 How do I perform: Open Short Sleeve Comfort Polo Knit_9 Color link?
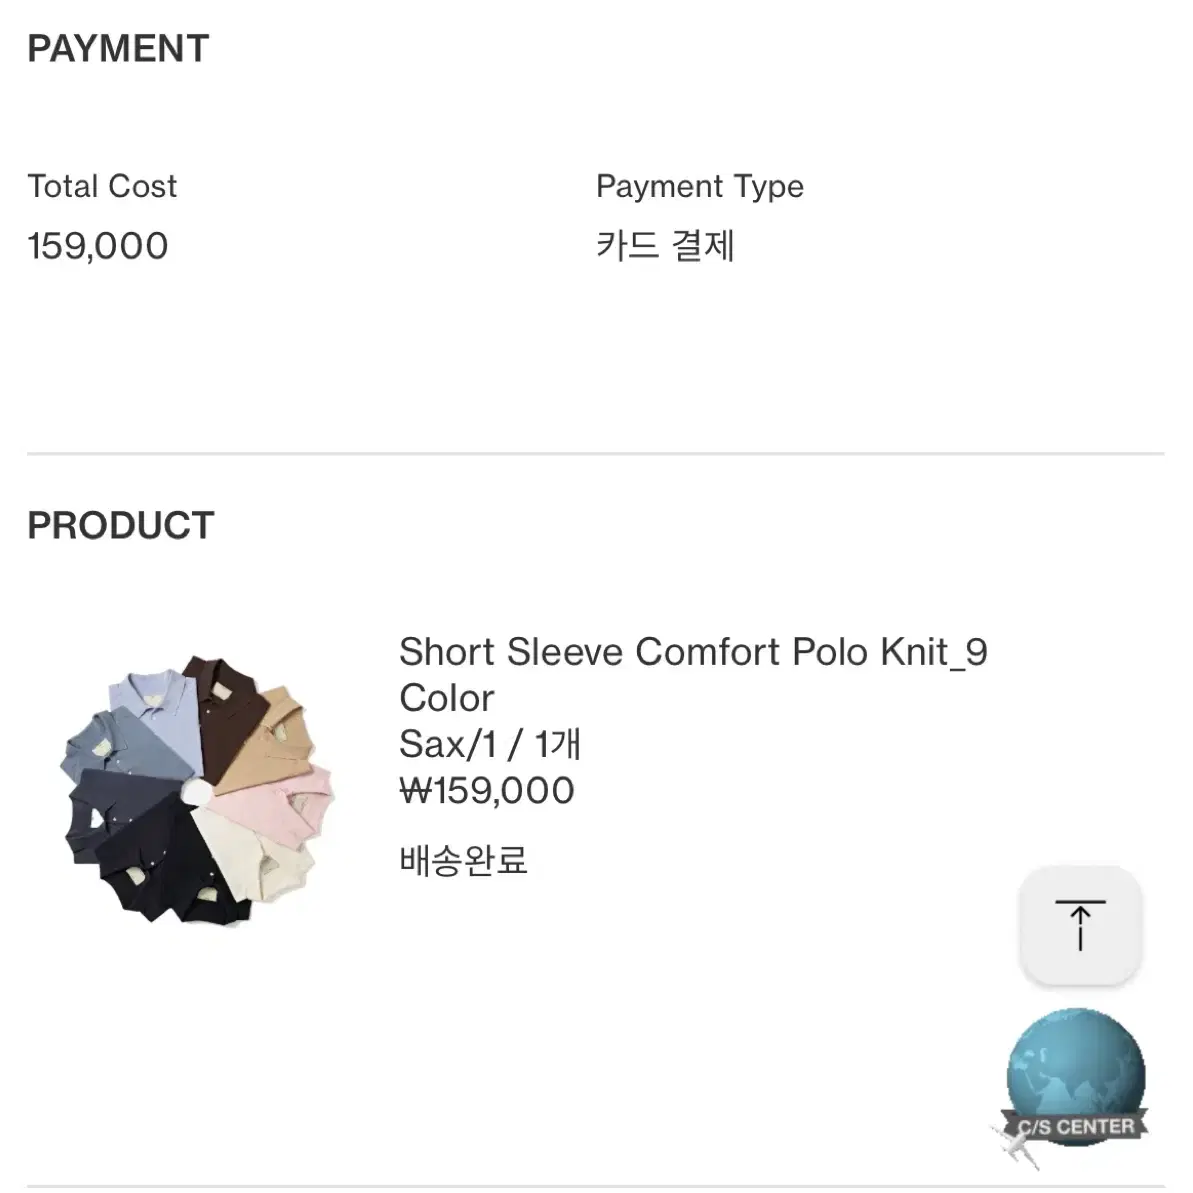point(692,674)
